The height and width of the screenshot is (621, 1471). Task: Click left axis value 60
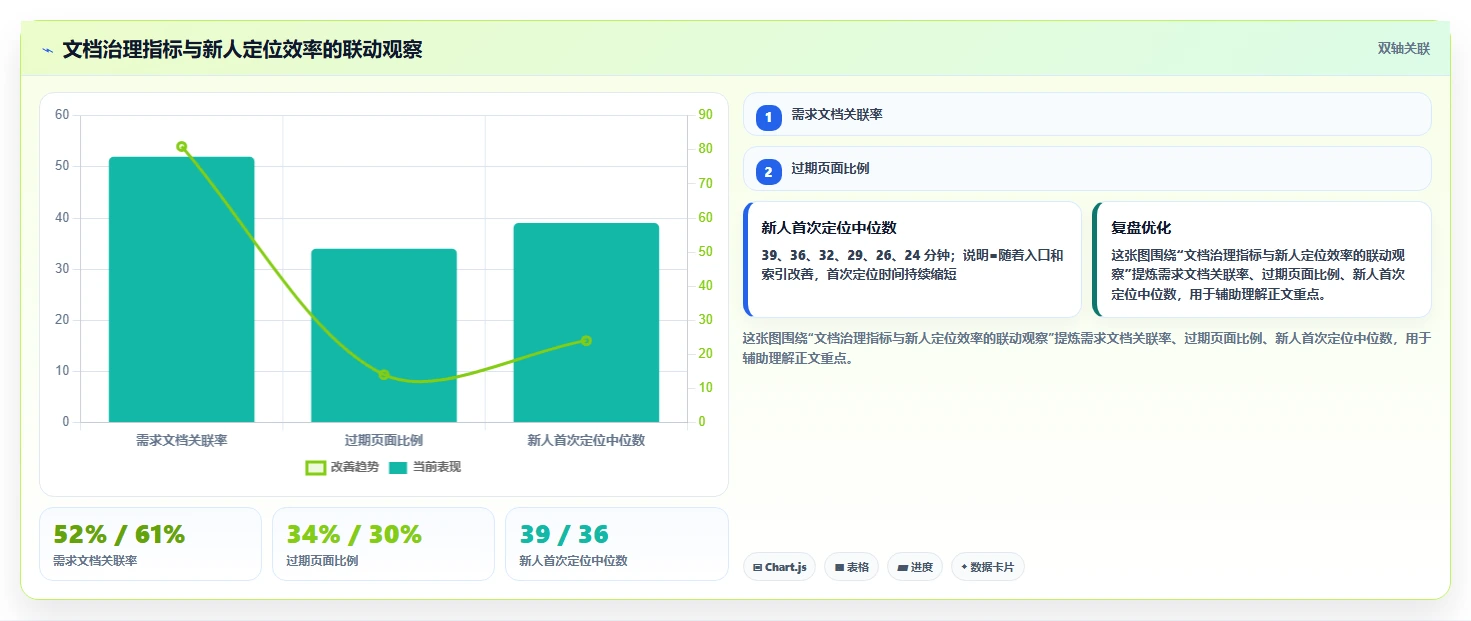62,115
